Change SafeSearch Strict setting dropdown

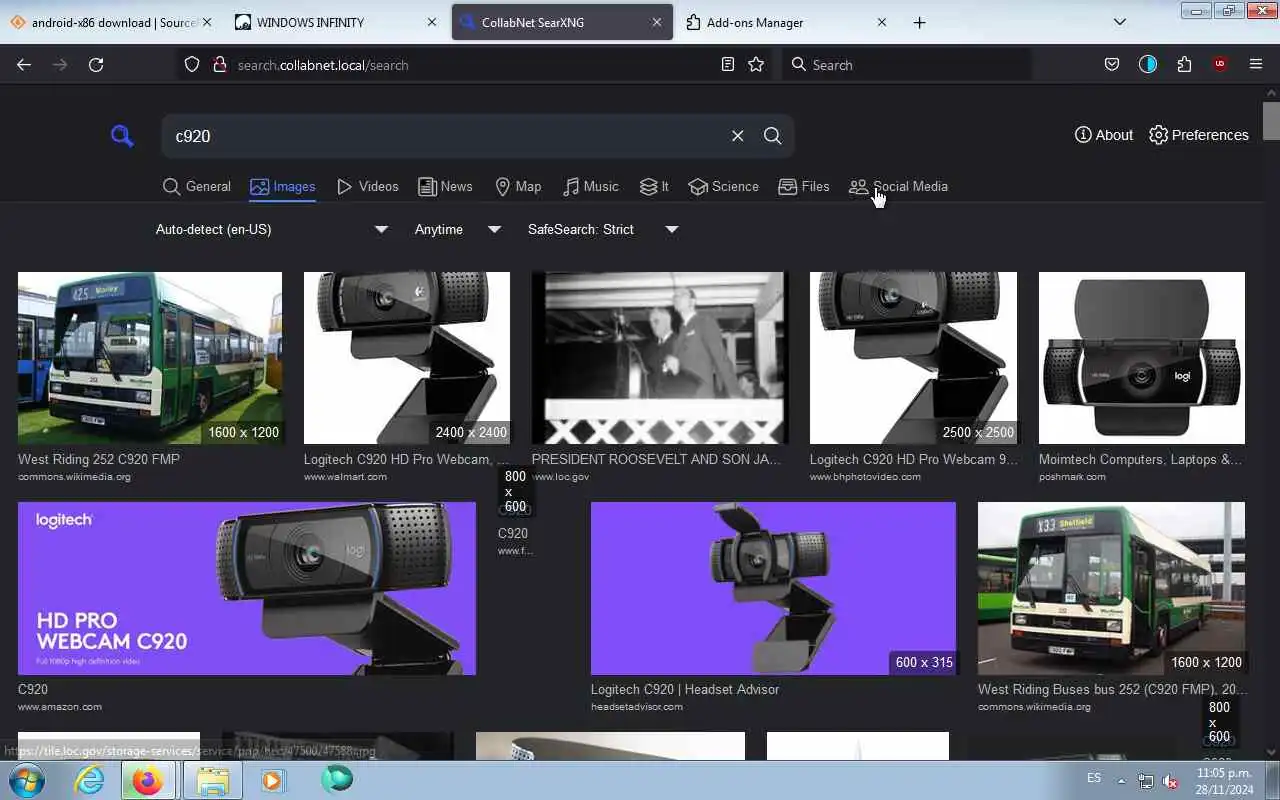603,229
